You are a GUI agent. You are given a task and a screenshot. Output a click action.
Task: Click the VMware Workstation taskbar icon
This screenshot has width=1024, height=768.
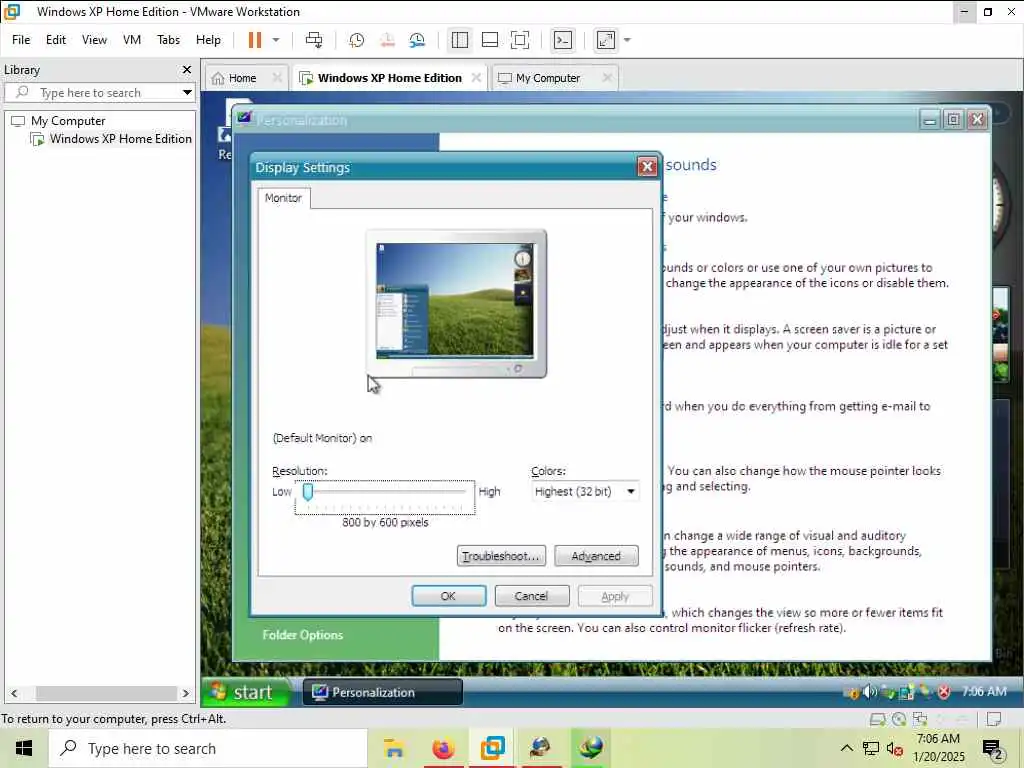coord(492,748)
